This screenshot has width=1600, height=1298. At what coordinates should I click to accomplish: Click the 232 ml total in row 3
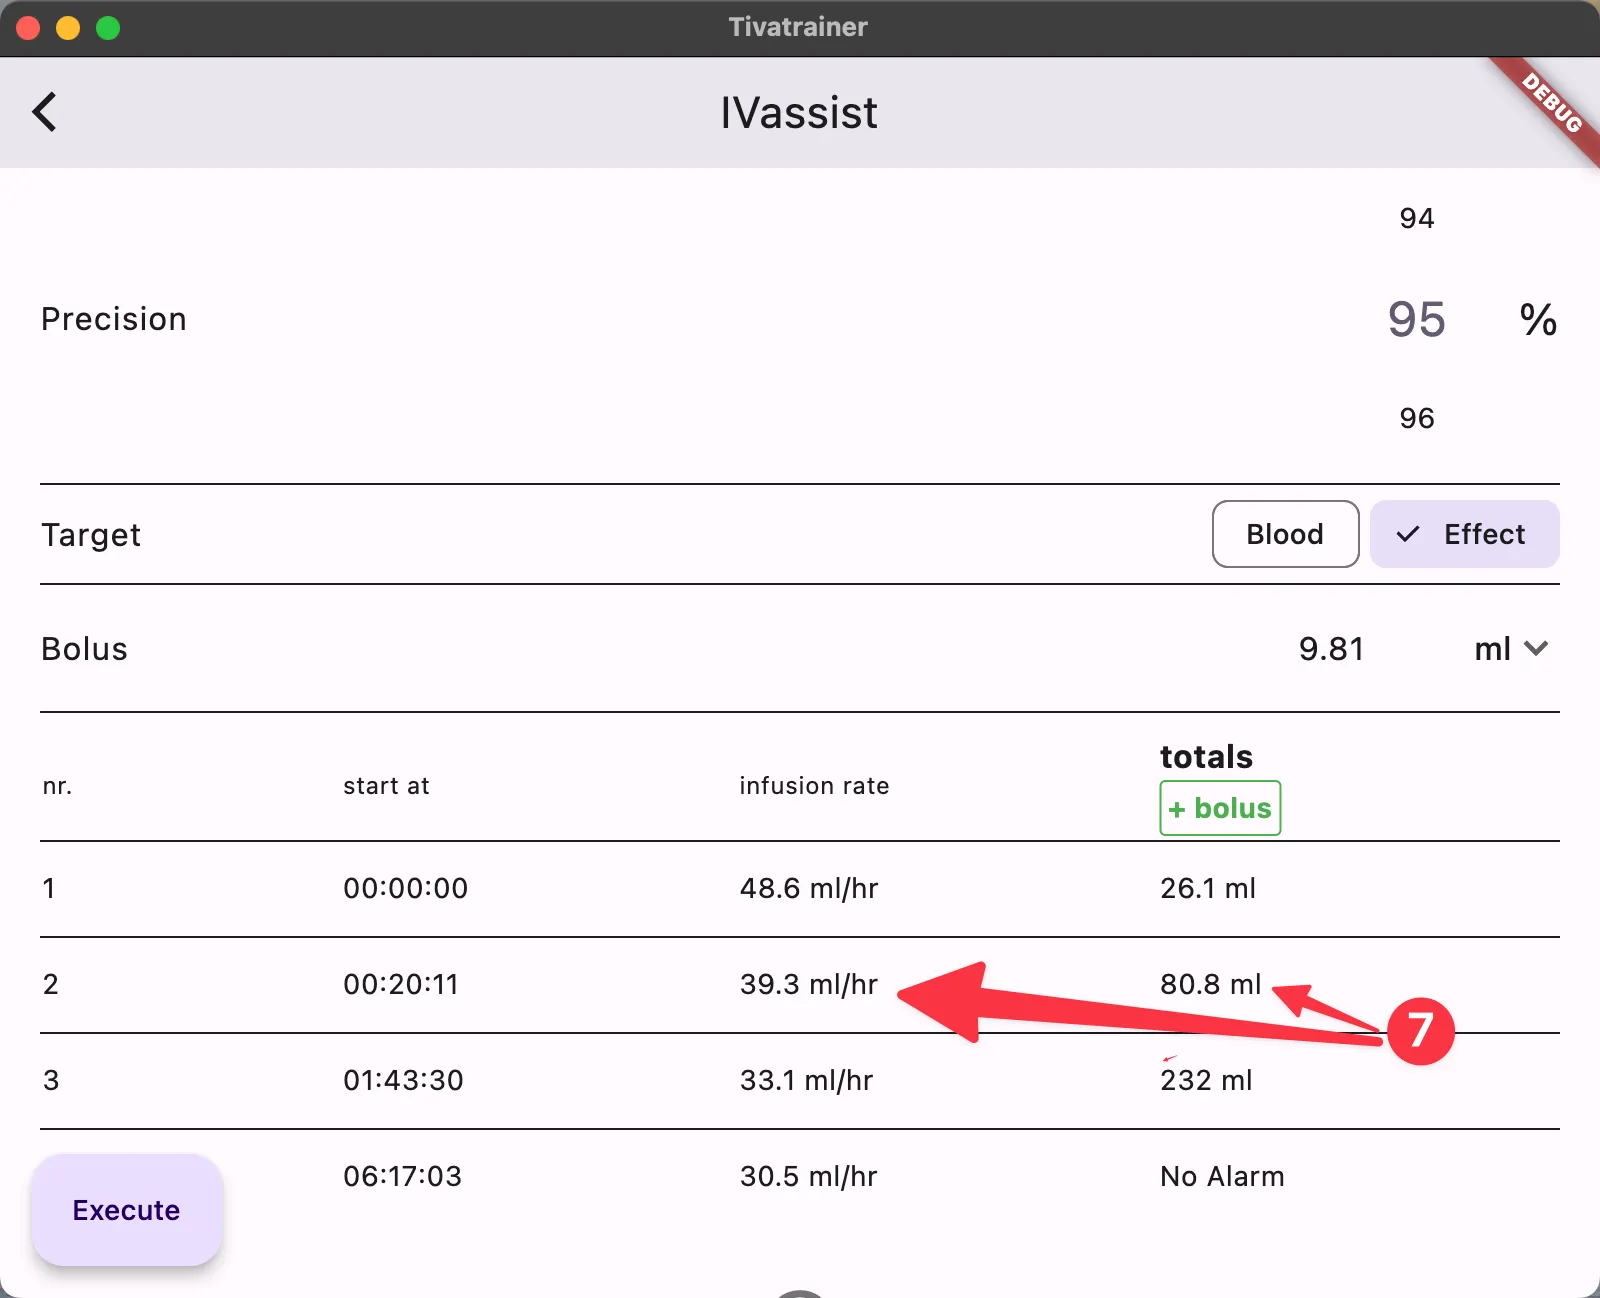1205,1080
